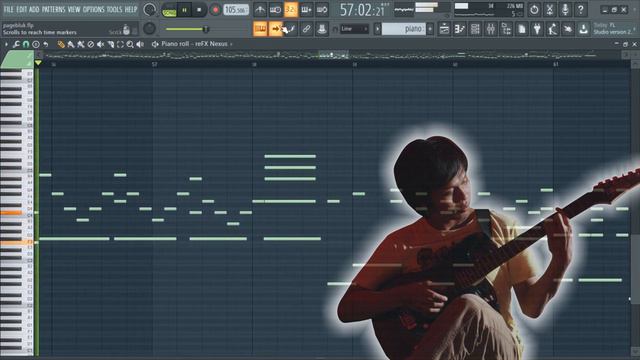Screen dimensions: 640x360
Task: Open the Mixer window
Action: [x=491, y=29]
